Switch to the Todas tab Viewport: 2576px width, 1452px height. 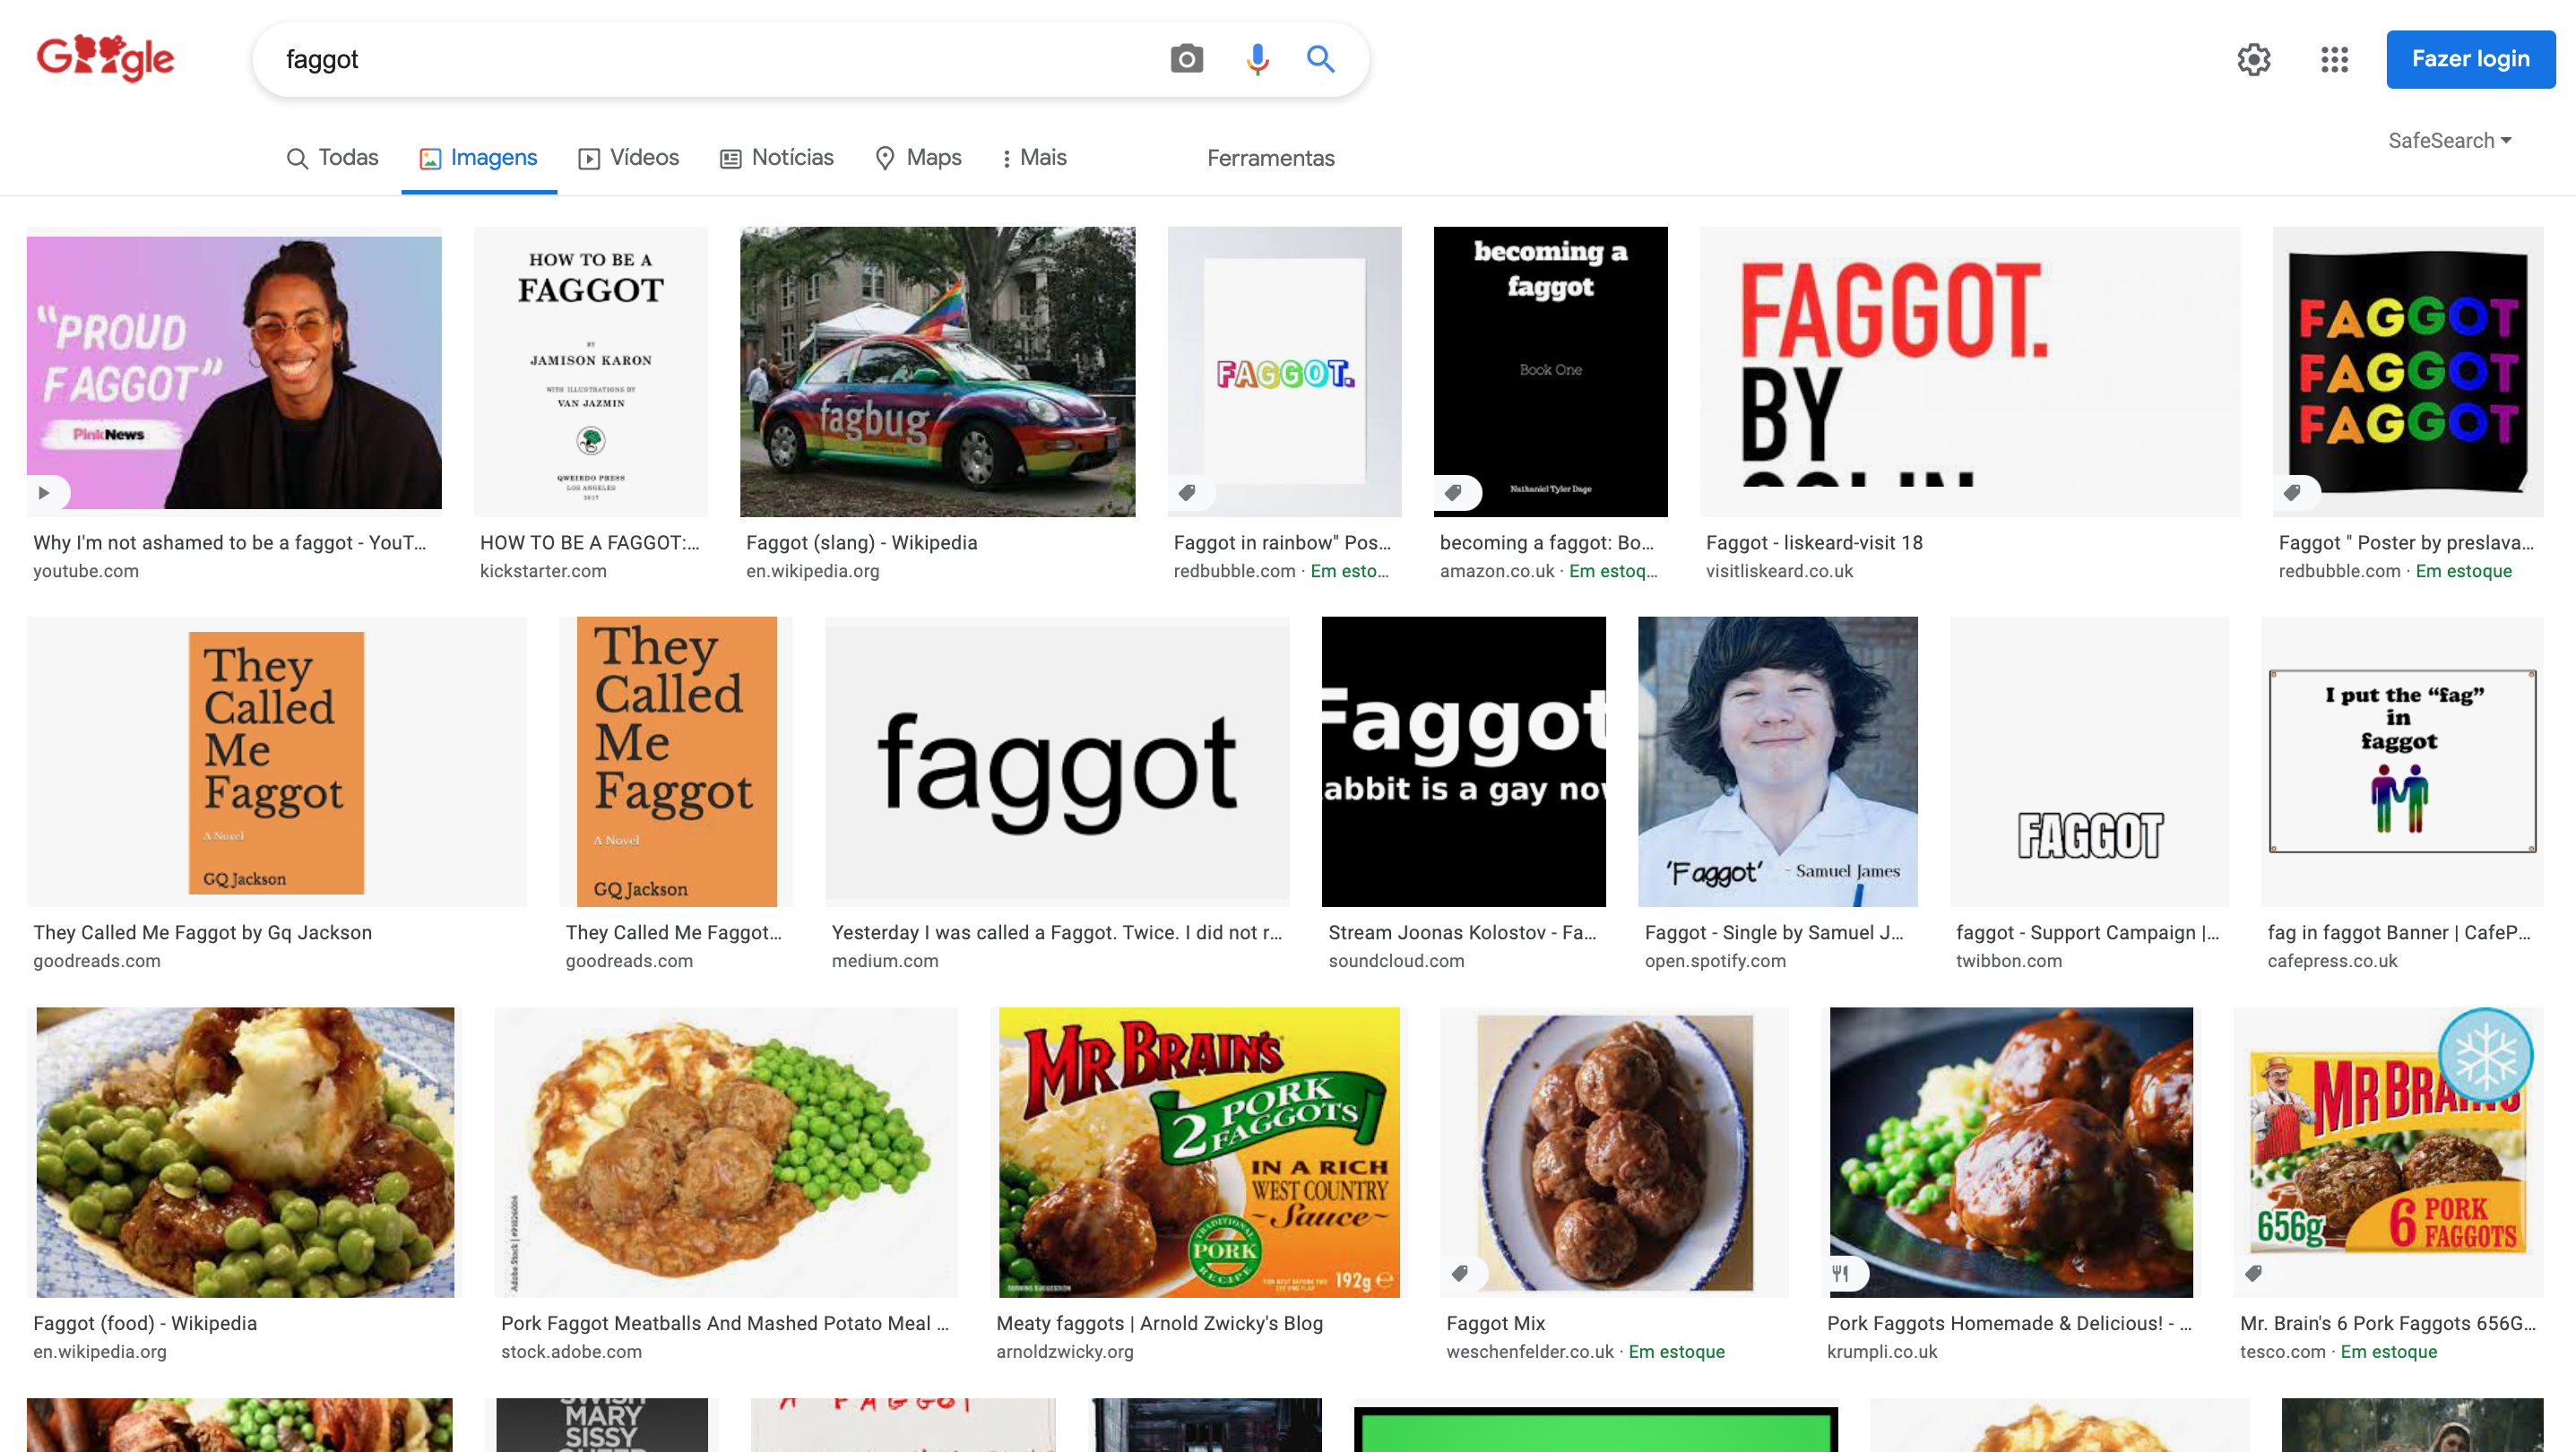pyautogui.click(x=332, y=158)
